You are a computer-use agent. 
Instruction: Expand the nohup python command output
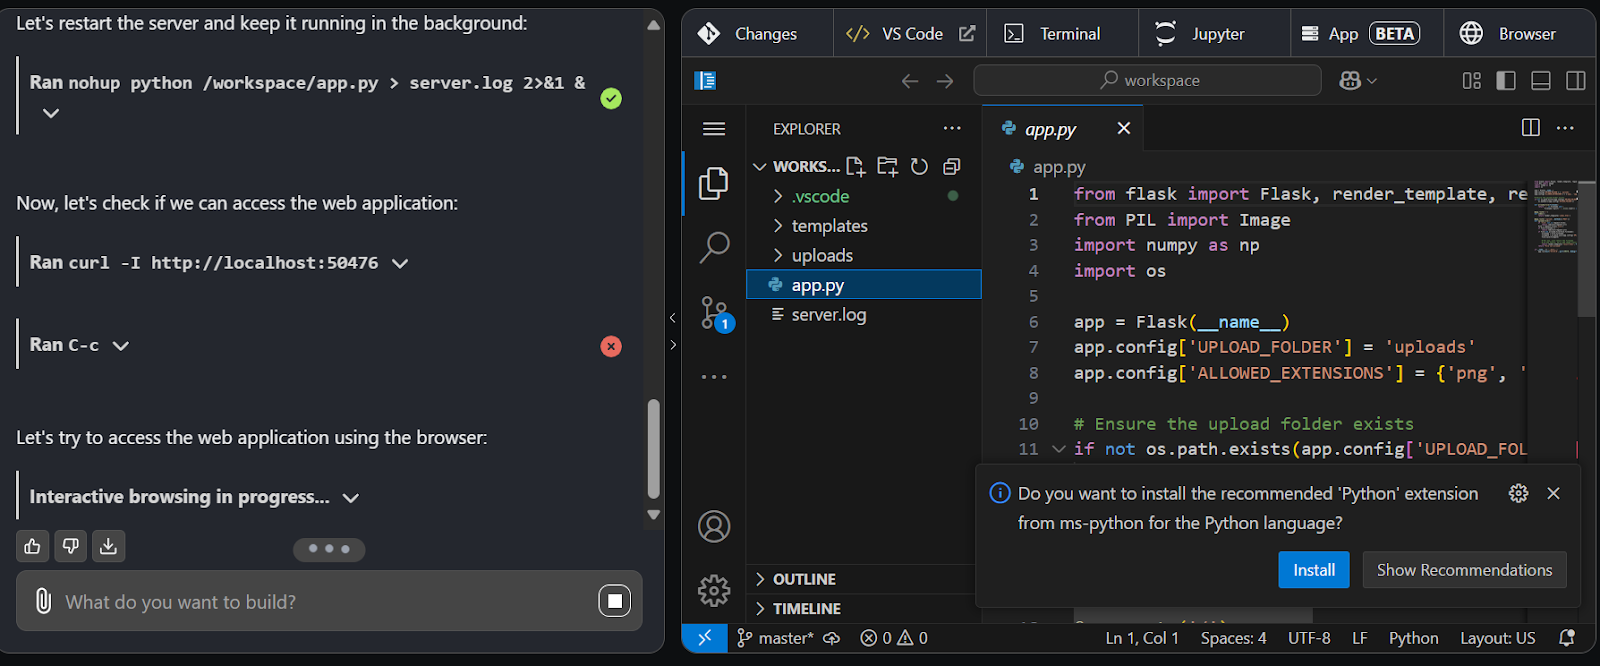pos(51,113)
